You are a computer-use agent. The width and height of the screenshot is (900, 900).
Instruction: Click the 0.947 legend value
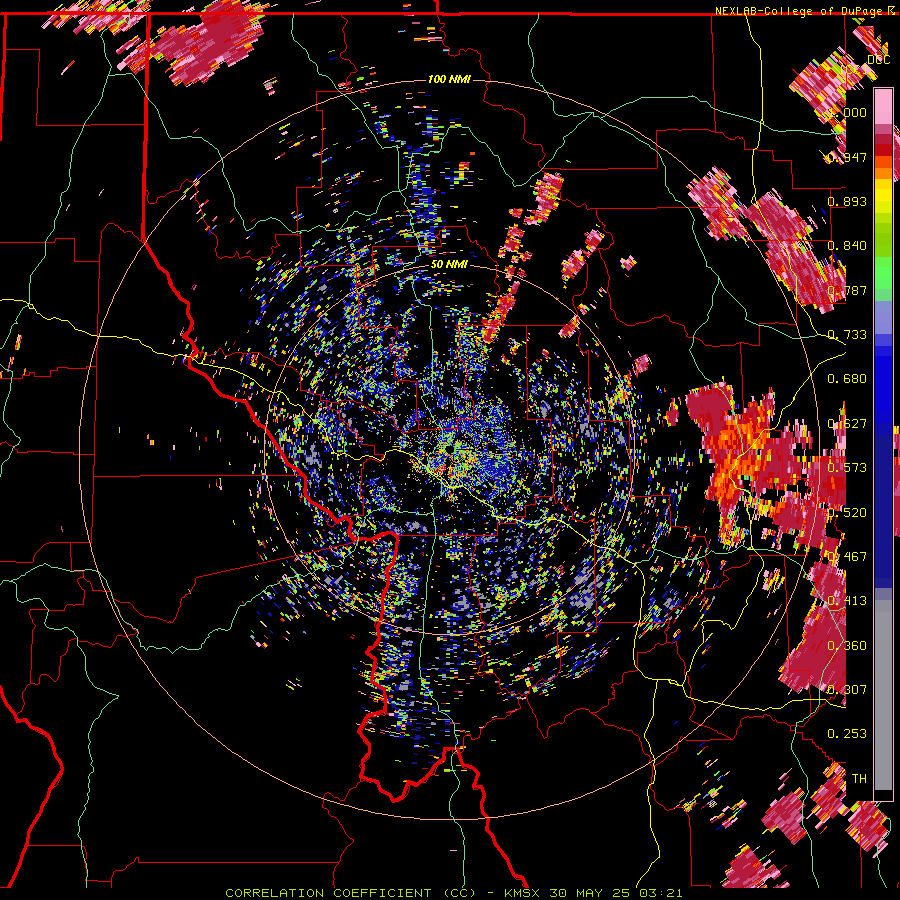point(847,157)
